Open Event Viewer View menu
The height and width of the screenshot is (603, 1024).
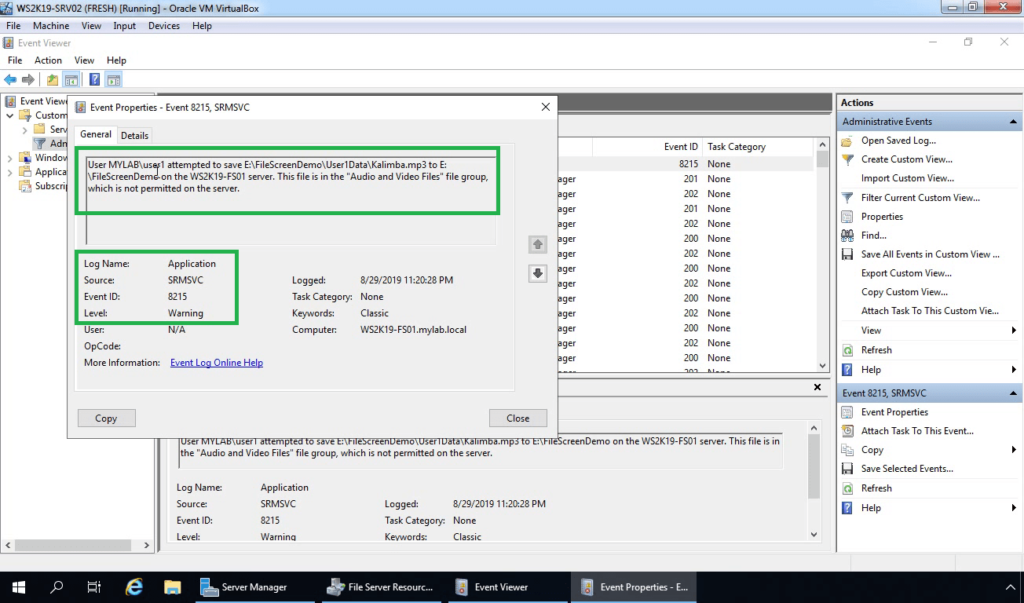click(84, 60)
